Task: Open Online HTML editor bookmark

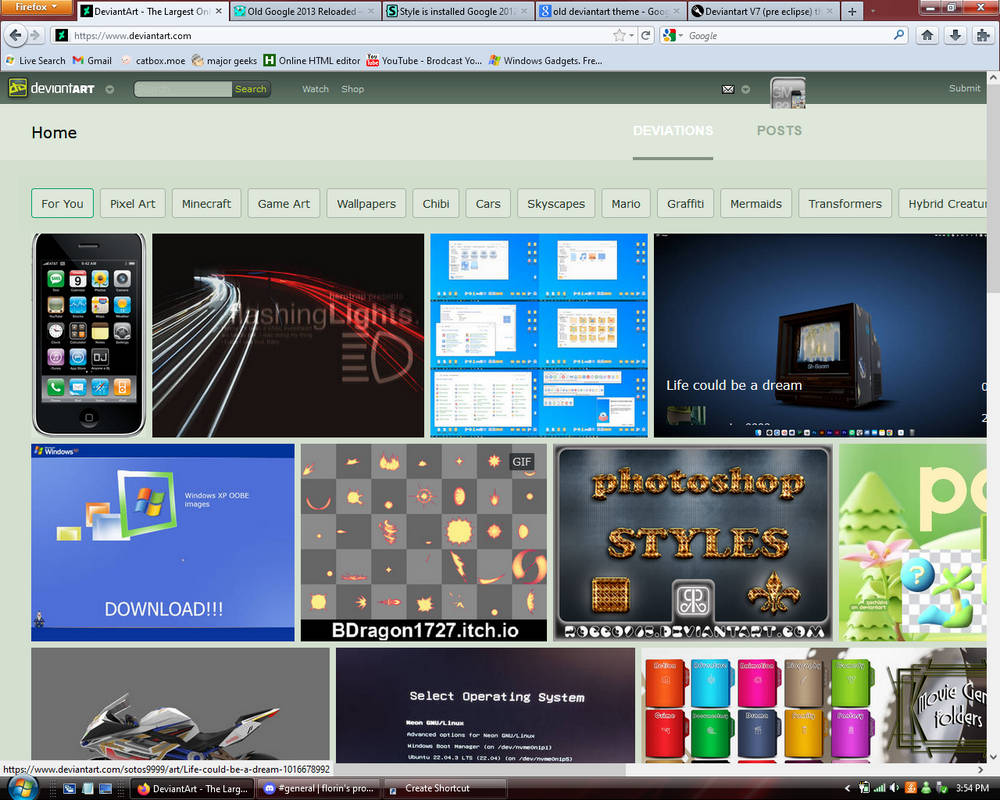Action: click(x=312, y=61)
